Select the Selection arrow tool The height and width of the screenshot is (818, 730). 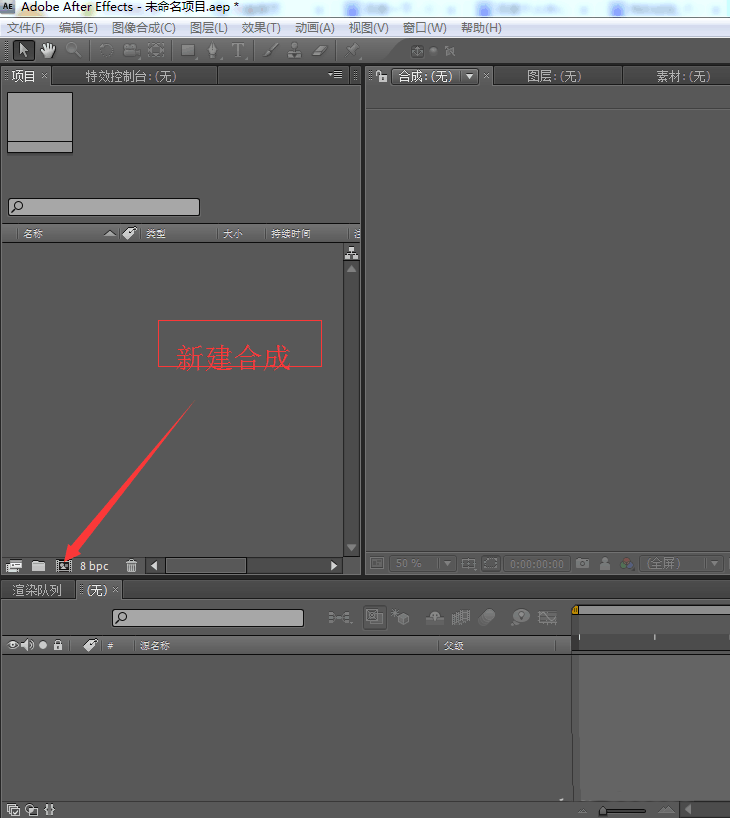pos(23,51)
